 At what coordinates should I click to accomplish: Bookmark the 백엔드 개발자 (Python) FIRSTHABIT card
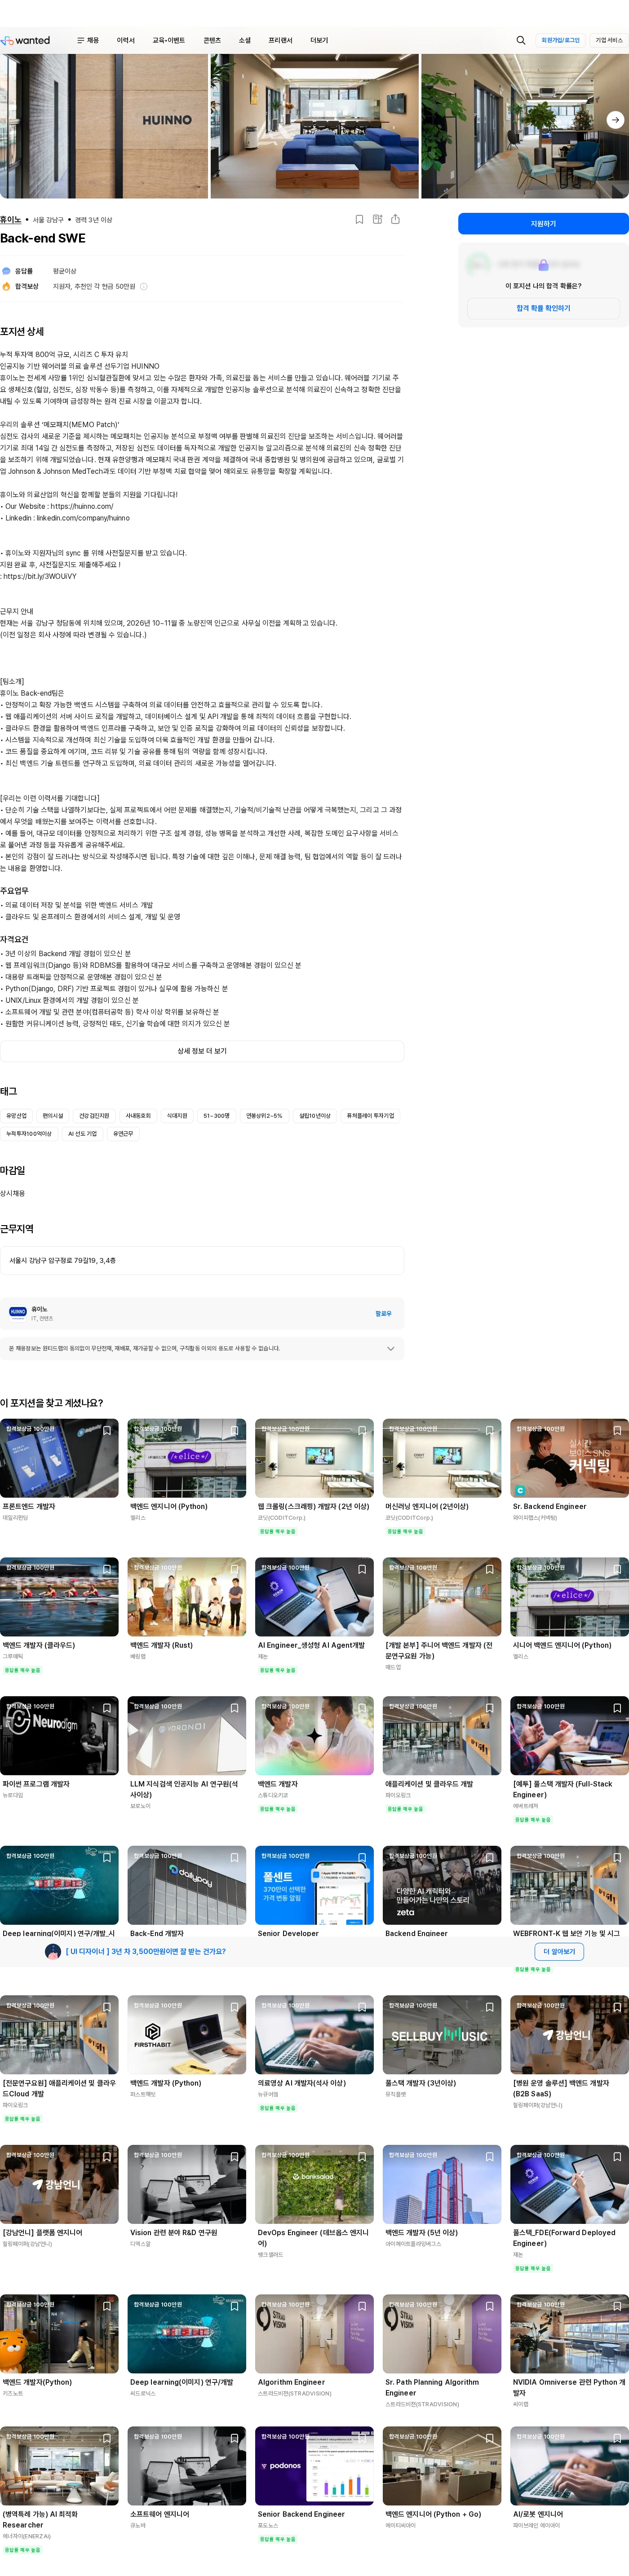point(234,2007)
